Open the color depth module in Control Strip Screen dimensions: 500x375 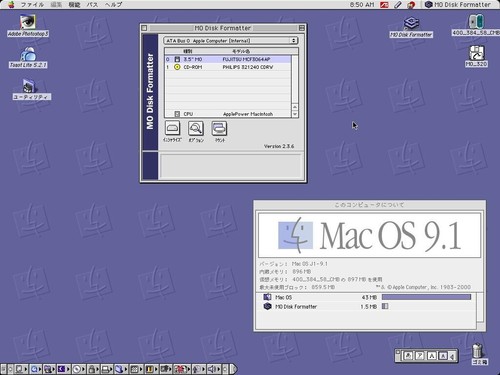tap(151, 369)
